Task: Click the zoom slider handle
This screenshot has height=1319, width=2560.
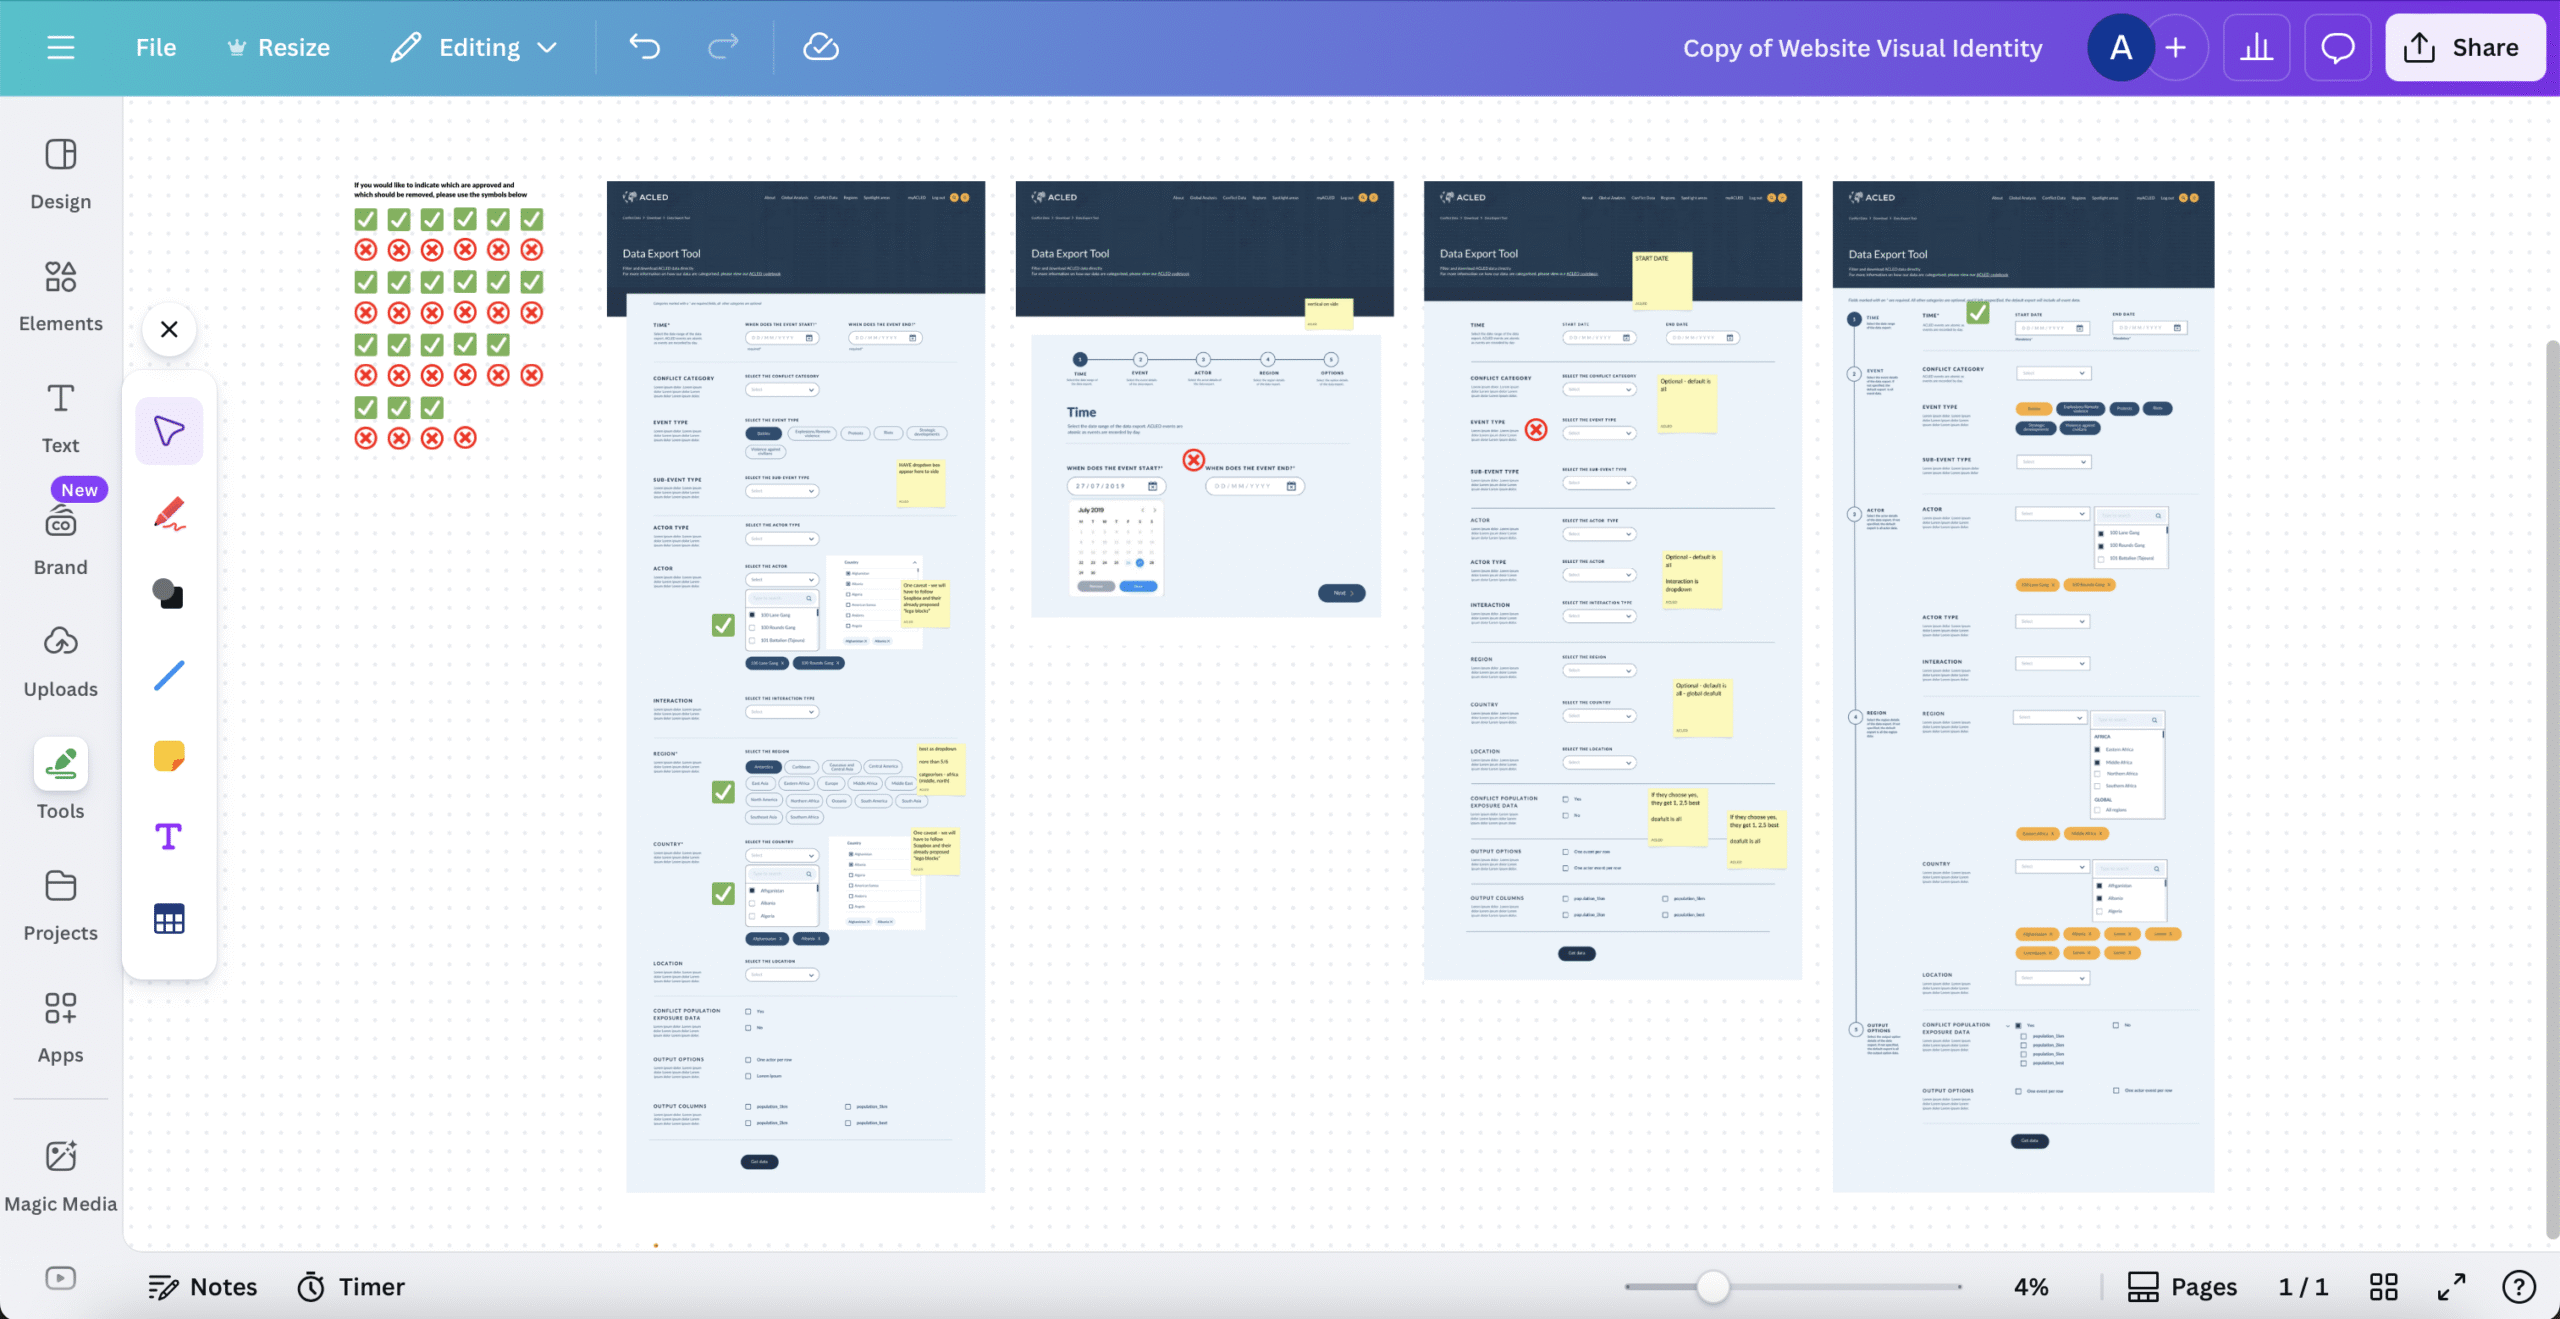Action: tap(1713, 1286)
